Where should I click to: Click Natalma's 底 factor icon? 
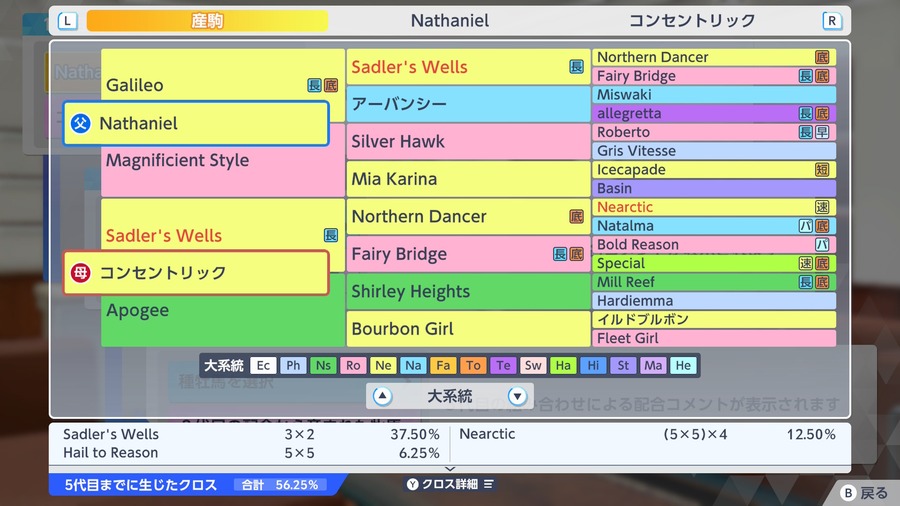[x=822, y=226]
